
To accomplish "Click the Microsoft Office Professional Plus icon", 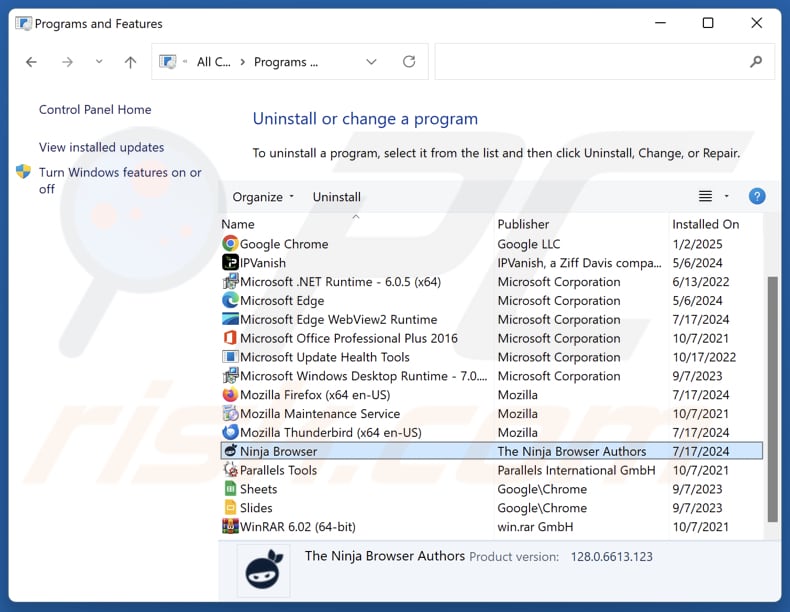I will (230, 338).
